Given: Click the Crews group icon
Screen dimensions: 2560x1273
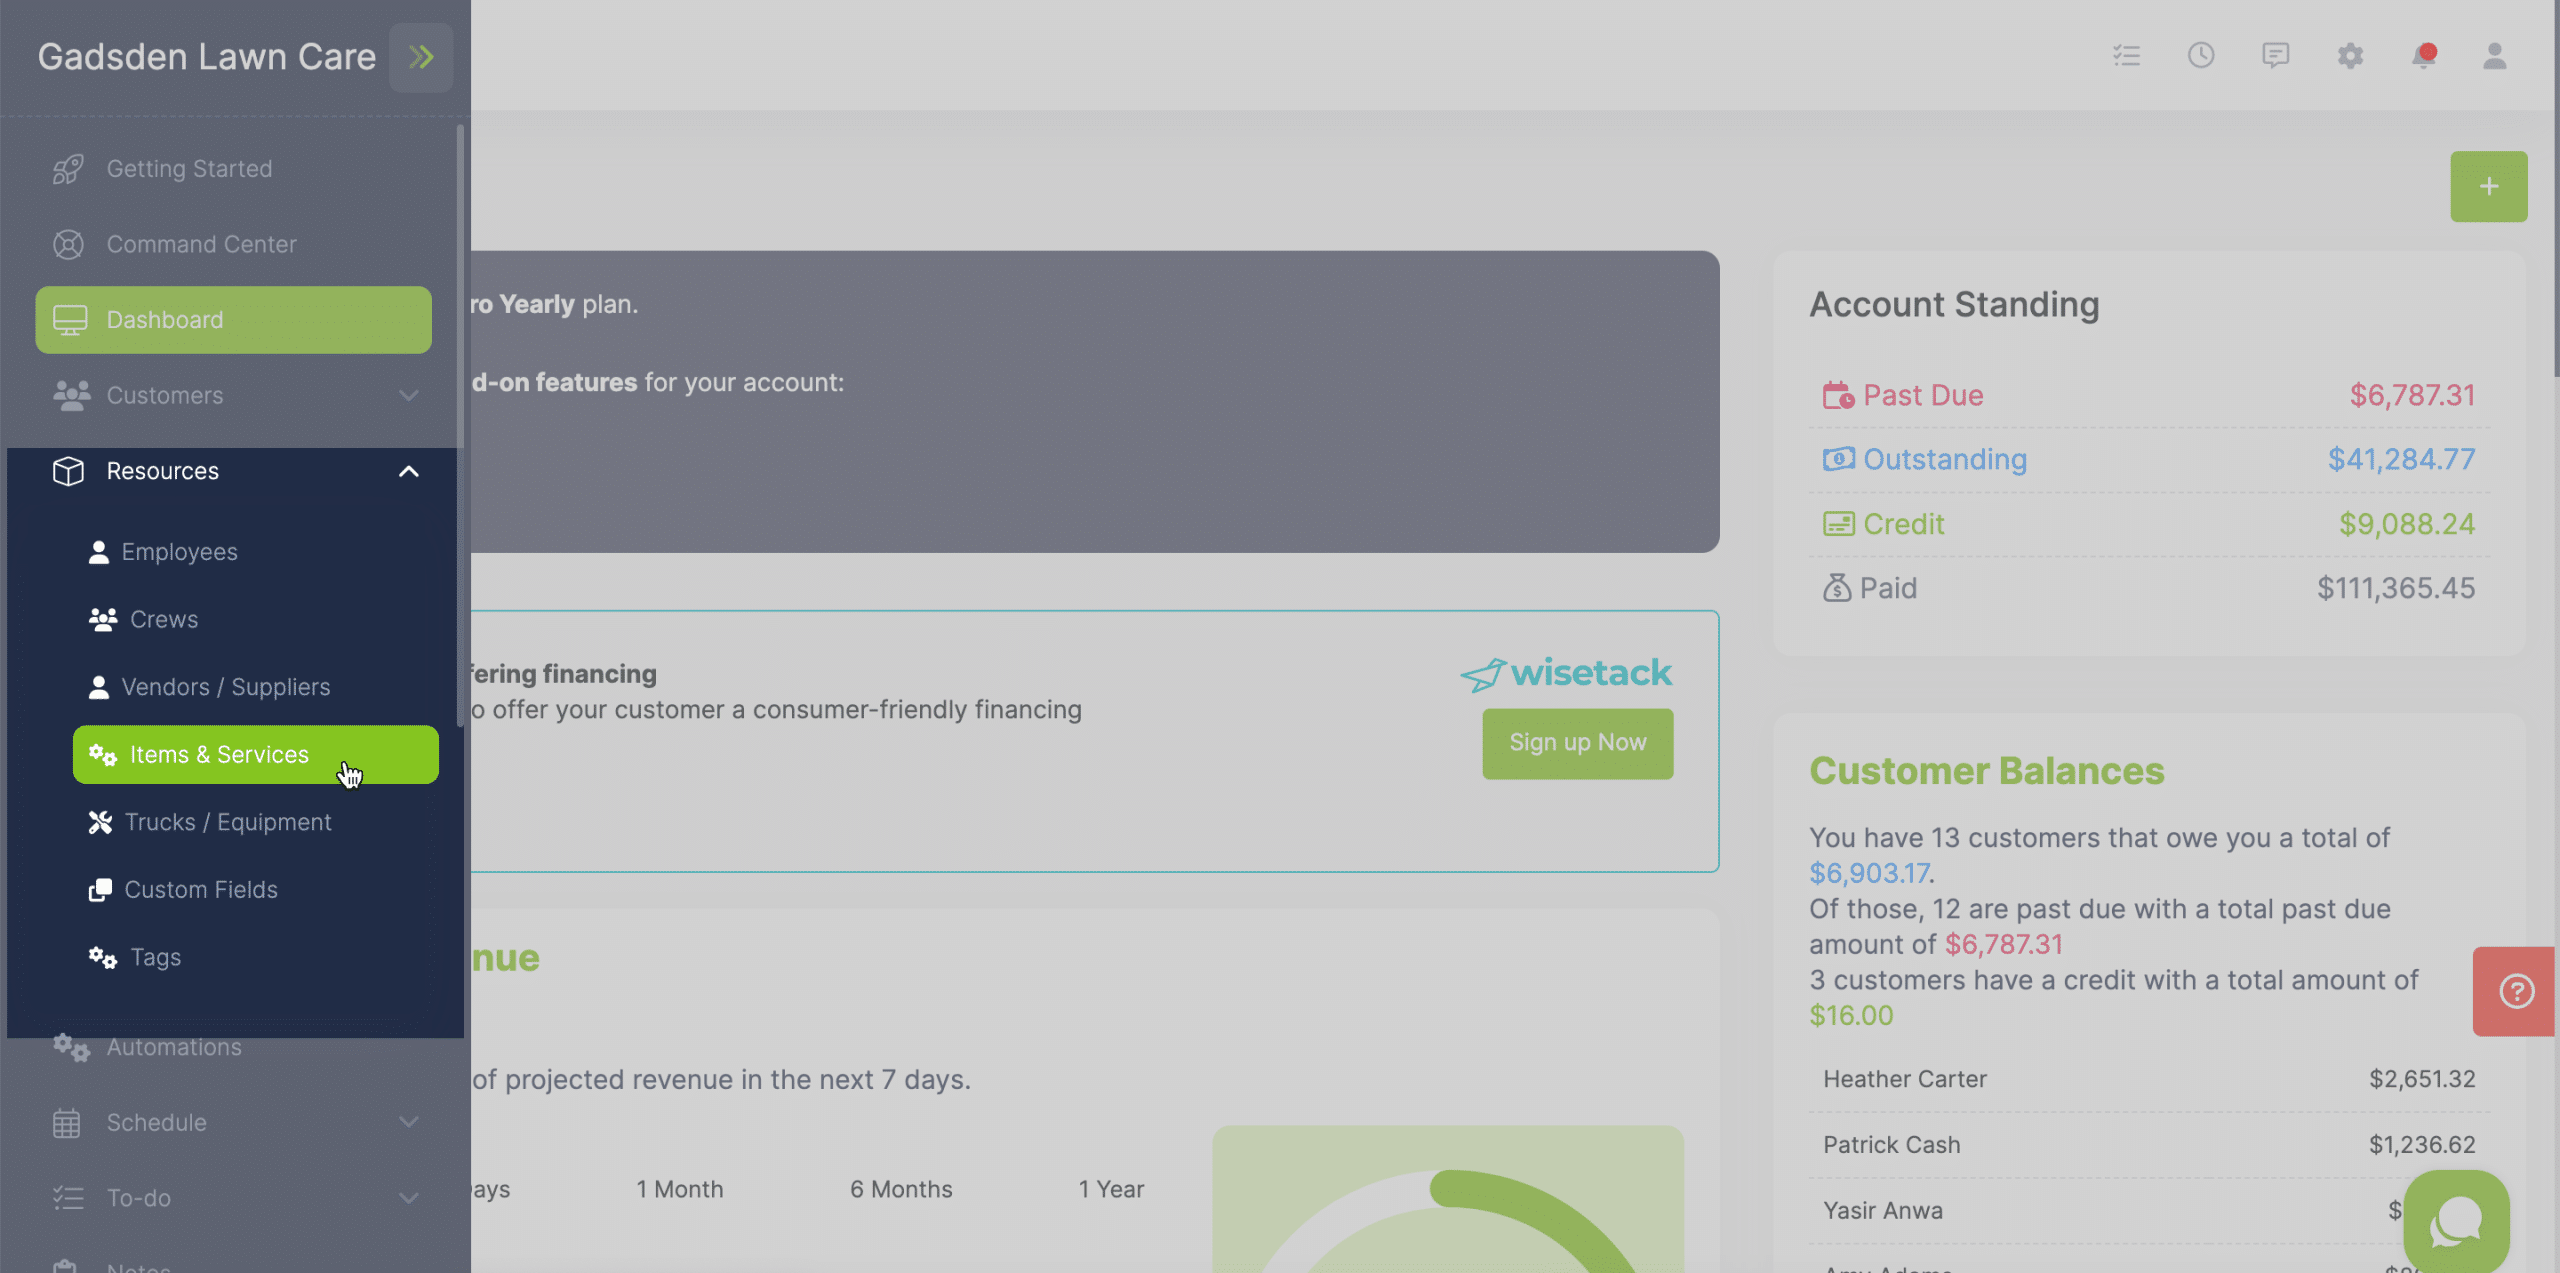Looking at the screenshot, I should coord(103,620).
